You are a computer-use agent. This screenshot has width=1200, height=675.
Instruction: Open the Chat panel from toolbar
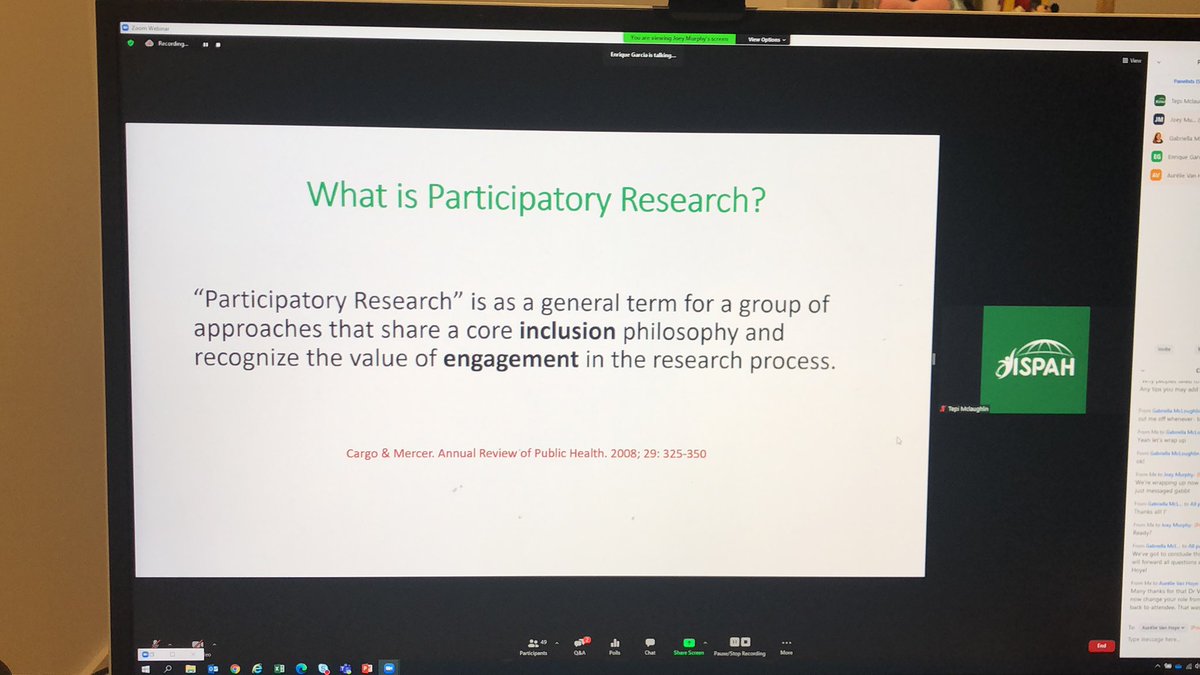(x=650, y=646)
